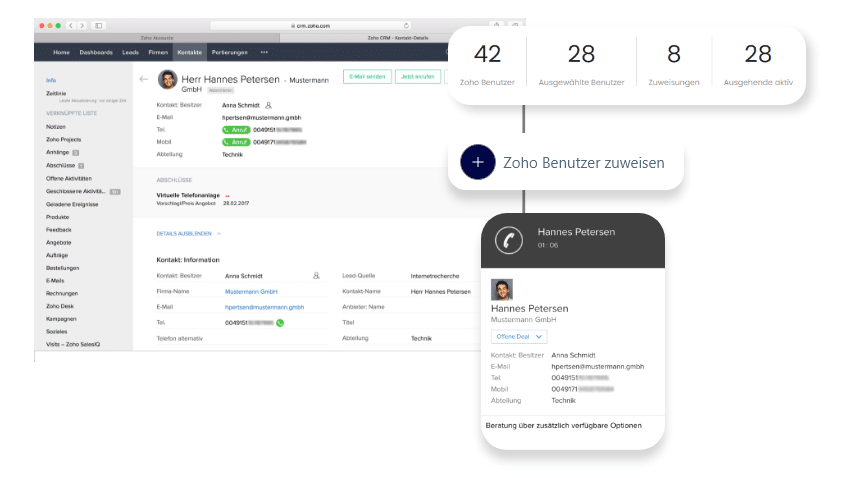Open Anhänge in the related list
This screenshot has width=852, height=478.
58,153
